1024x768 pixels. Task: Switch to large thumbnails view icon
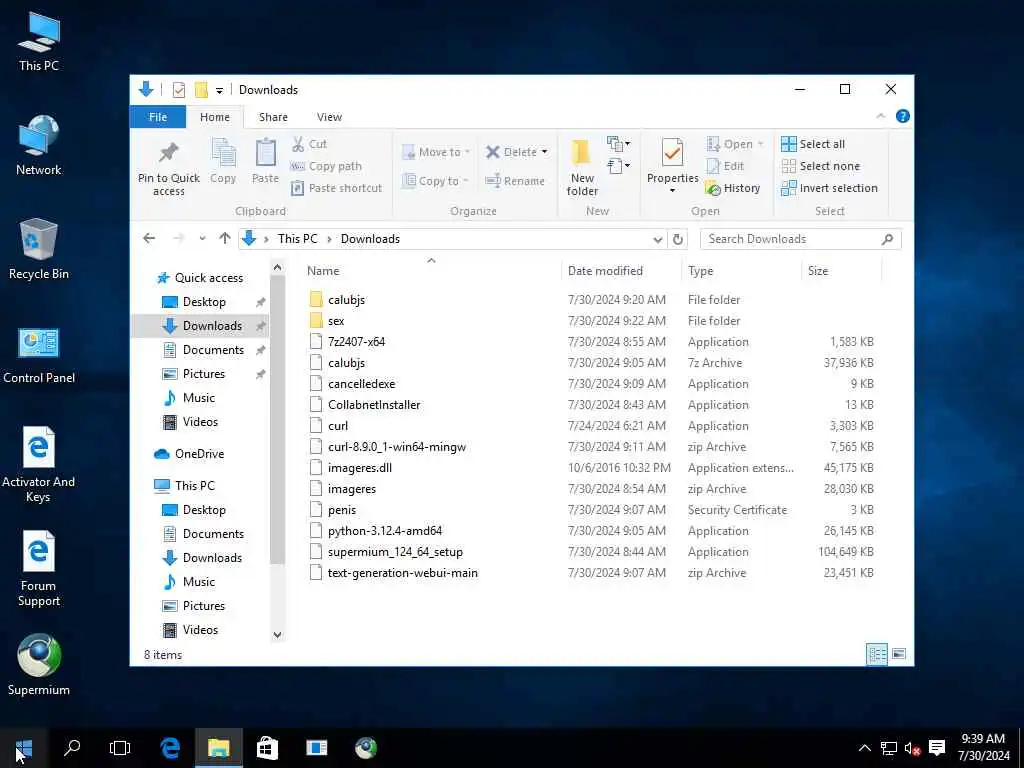pyautogui.click(x=899, y=654)
